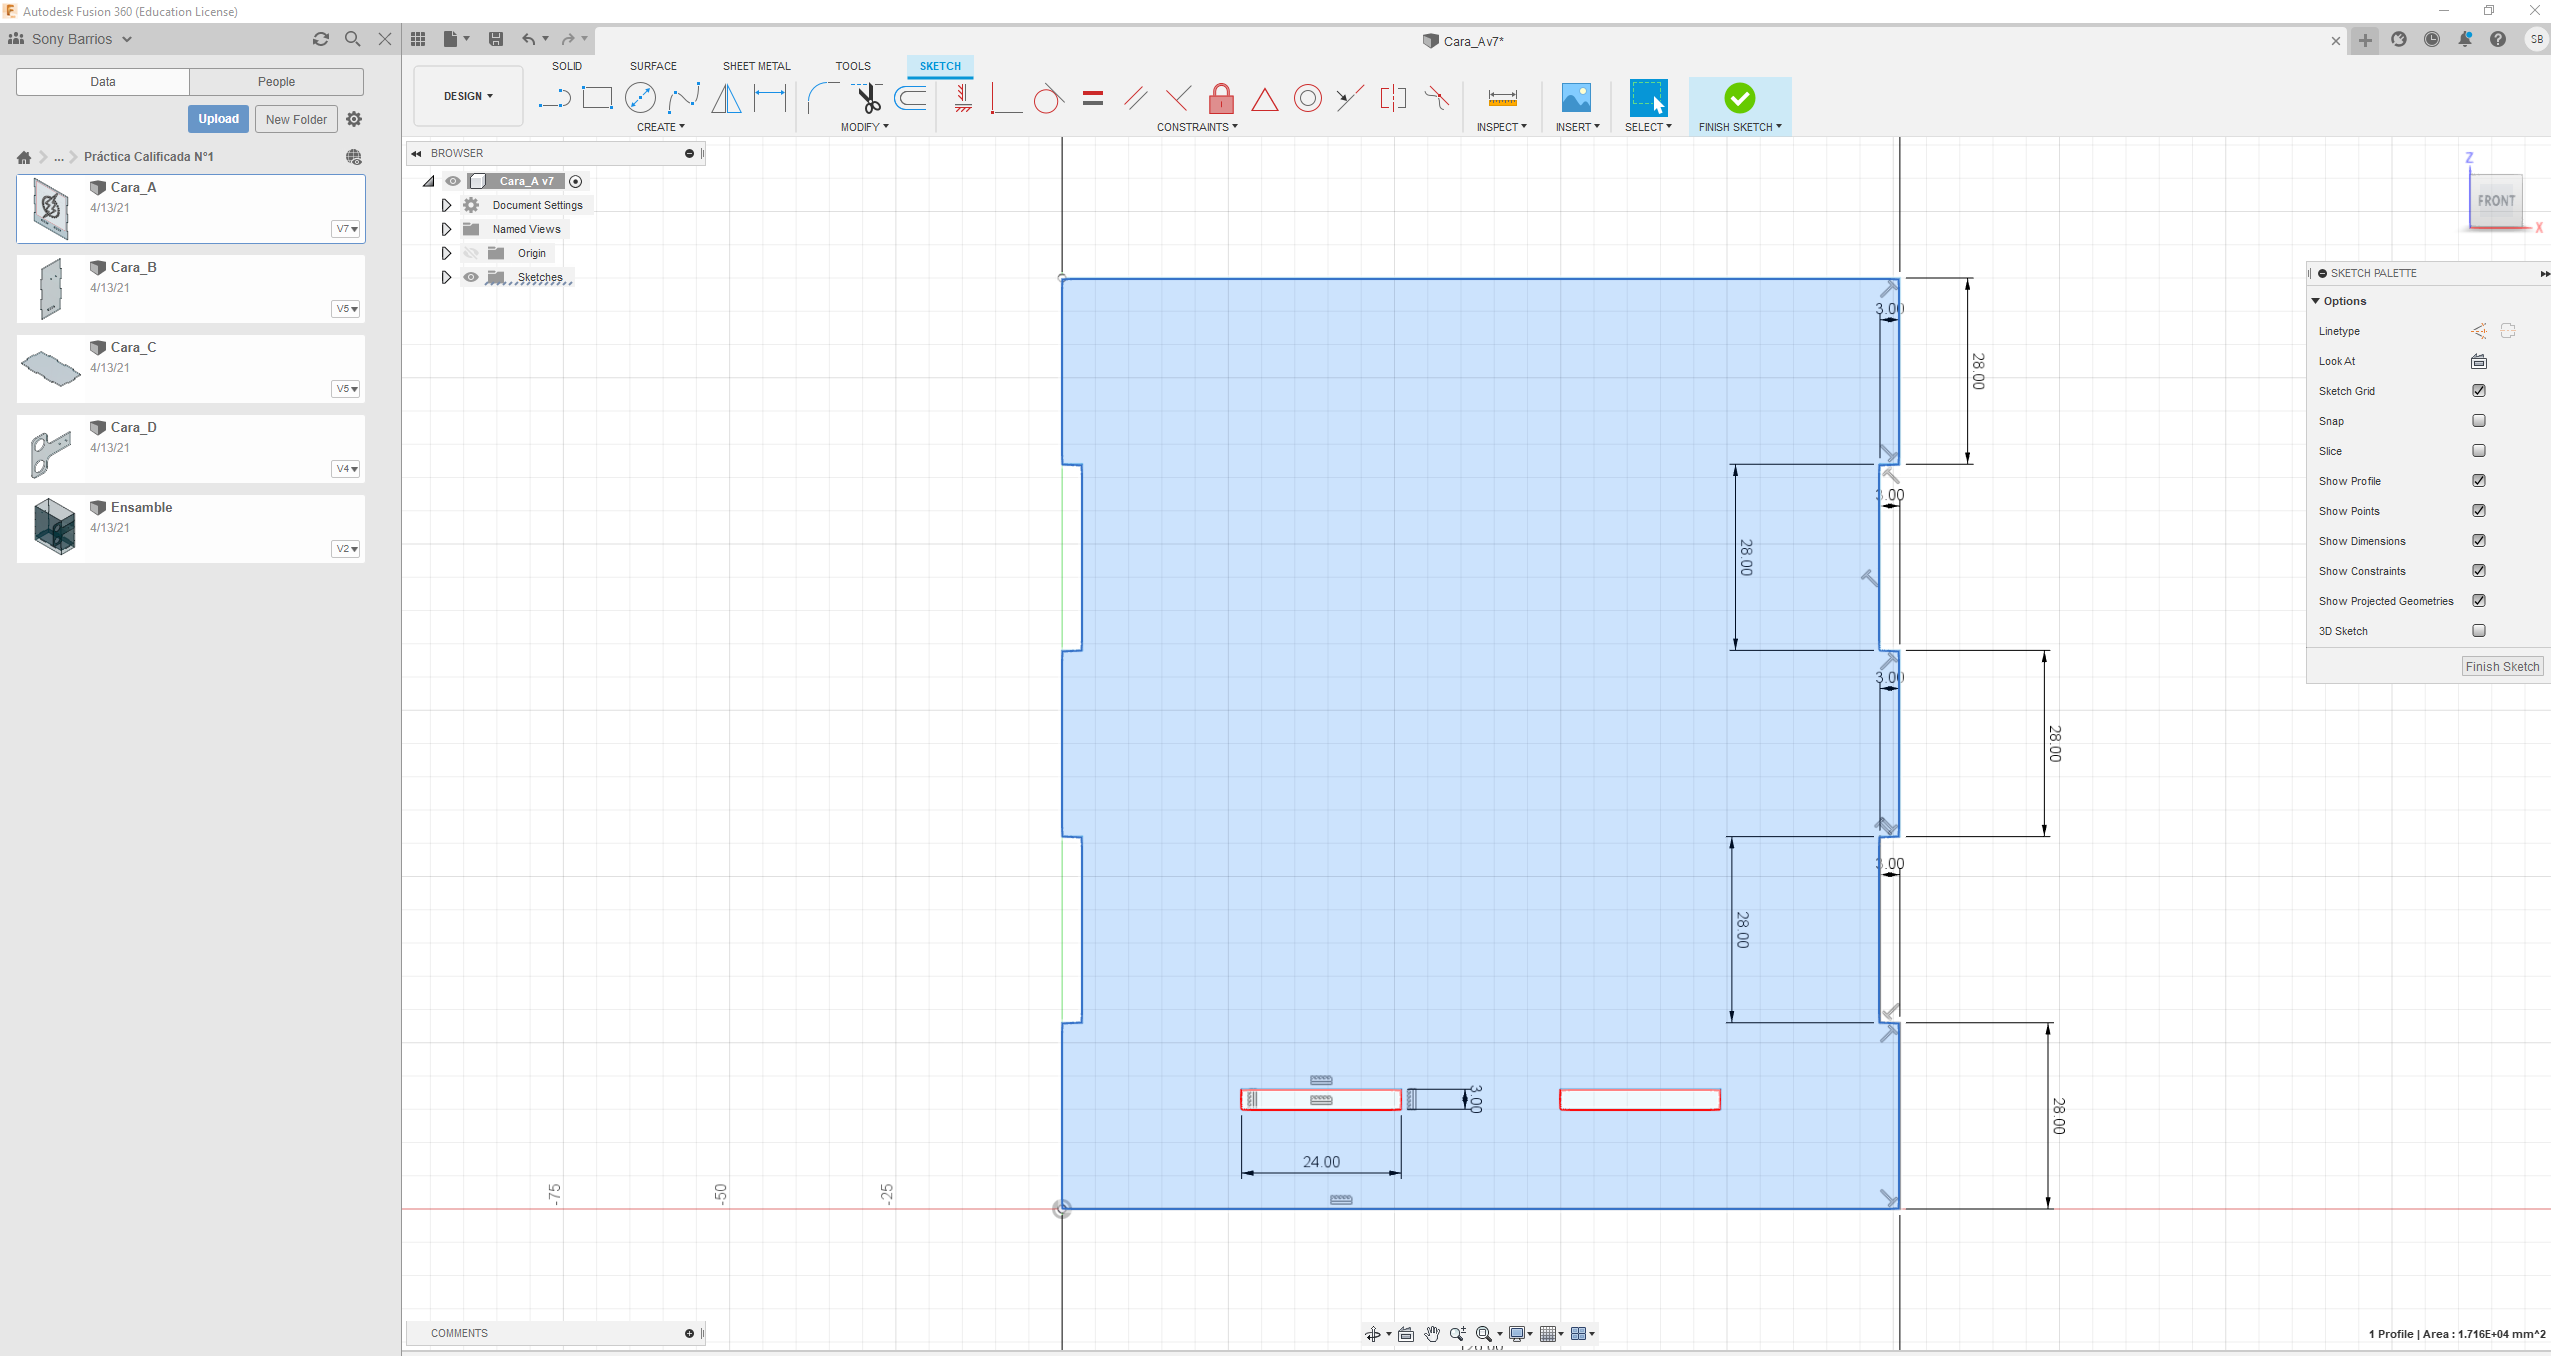Select the 2-Point Rectangle tool
The height and width of the screenshot is (1356, 2551).
click(597, 98)
